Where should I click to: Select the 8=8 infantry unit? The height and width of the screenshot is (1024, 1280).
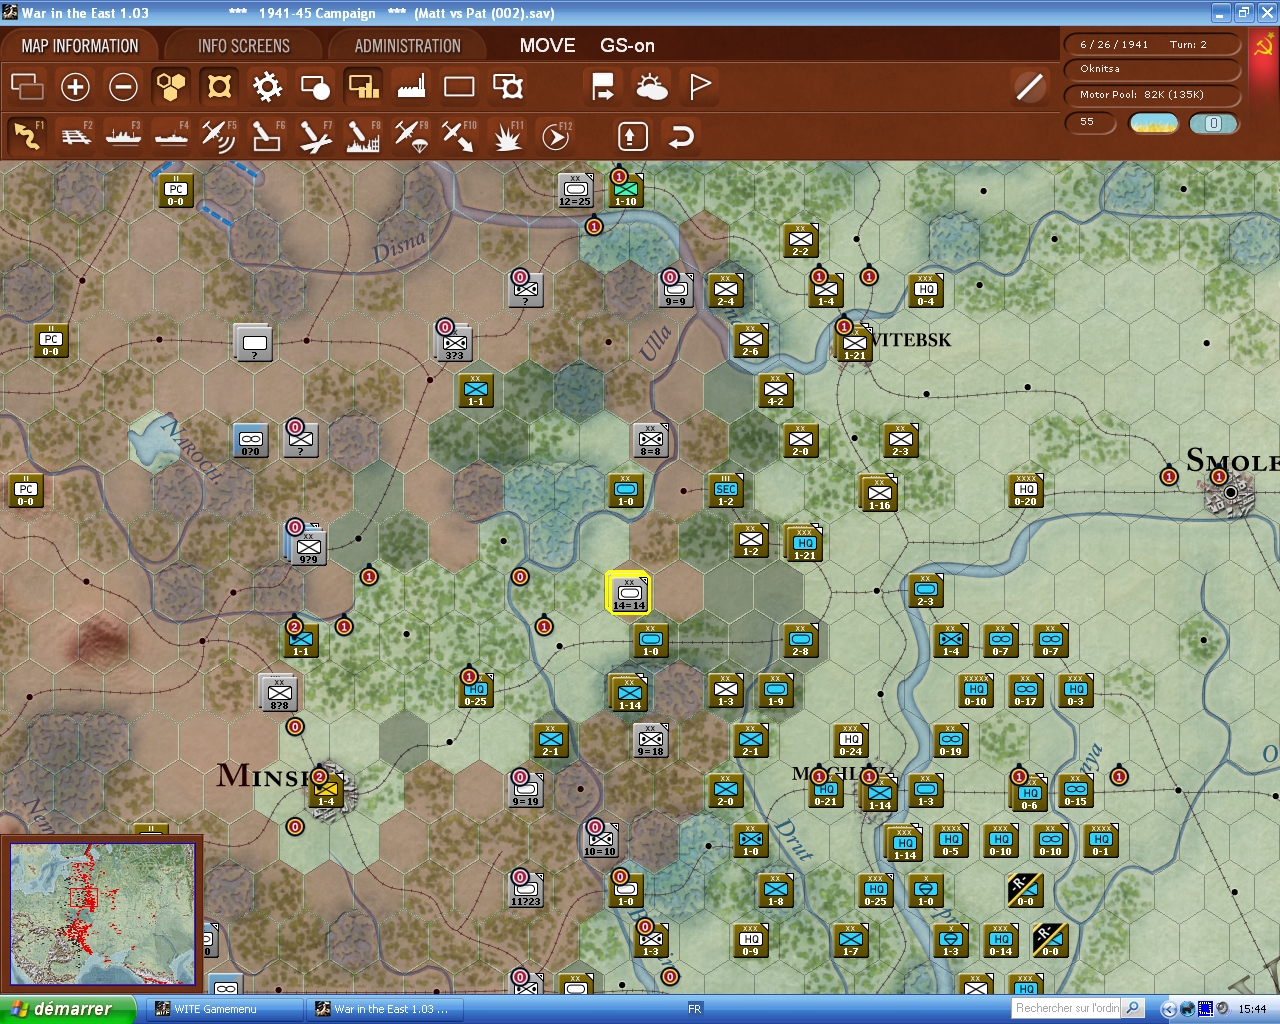[651, 439]
